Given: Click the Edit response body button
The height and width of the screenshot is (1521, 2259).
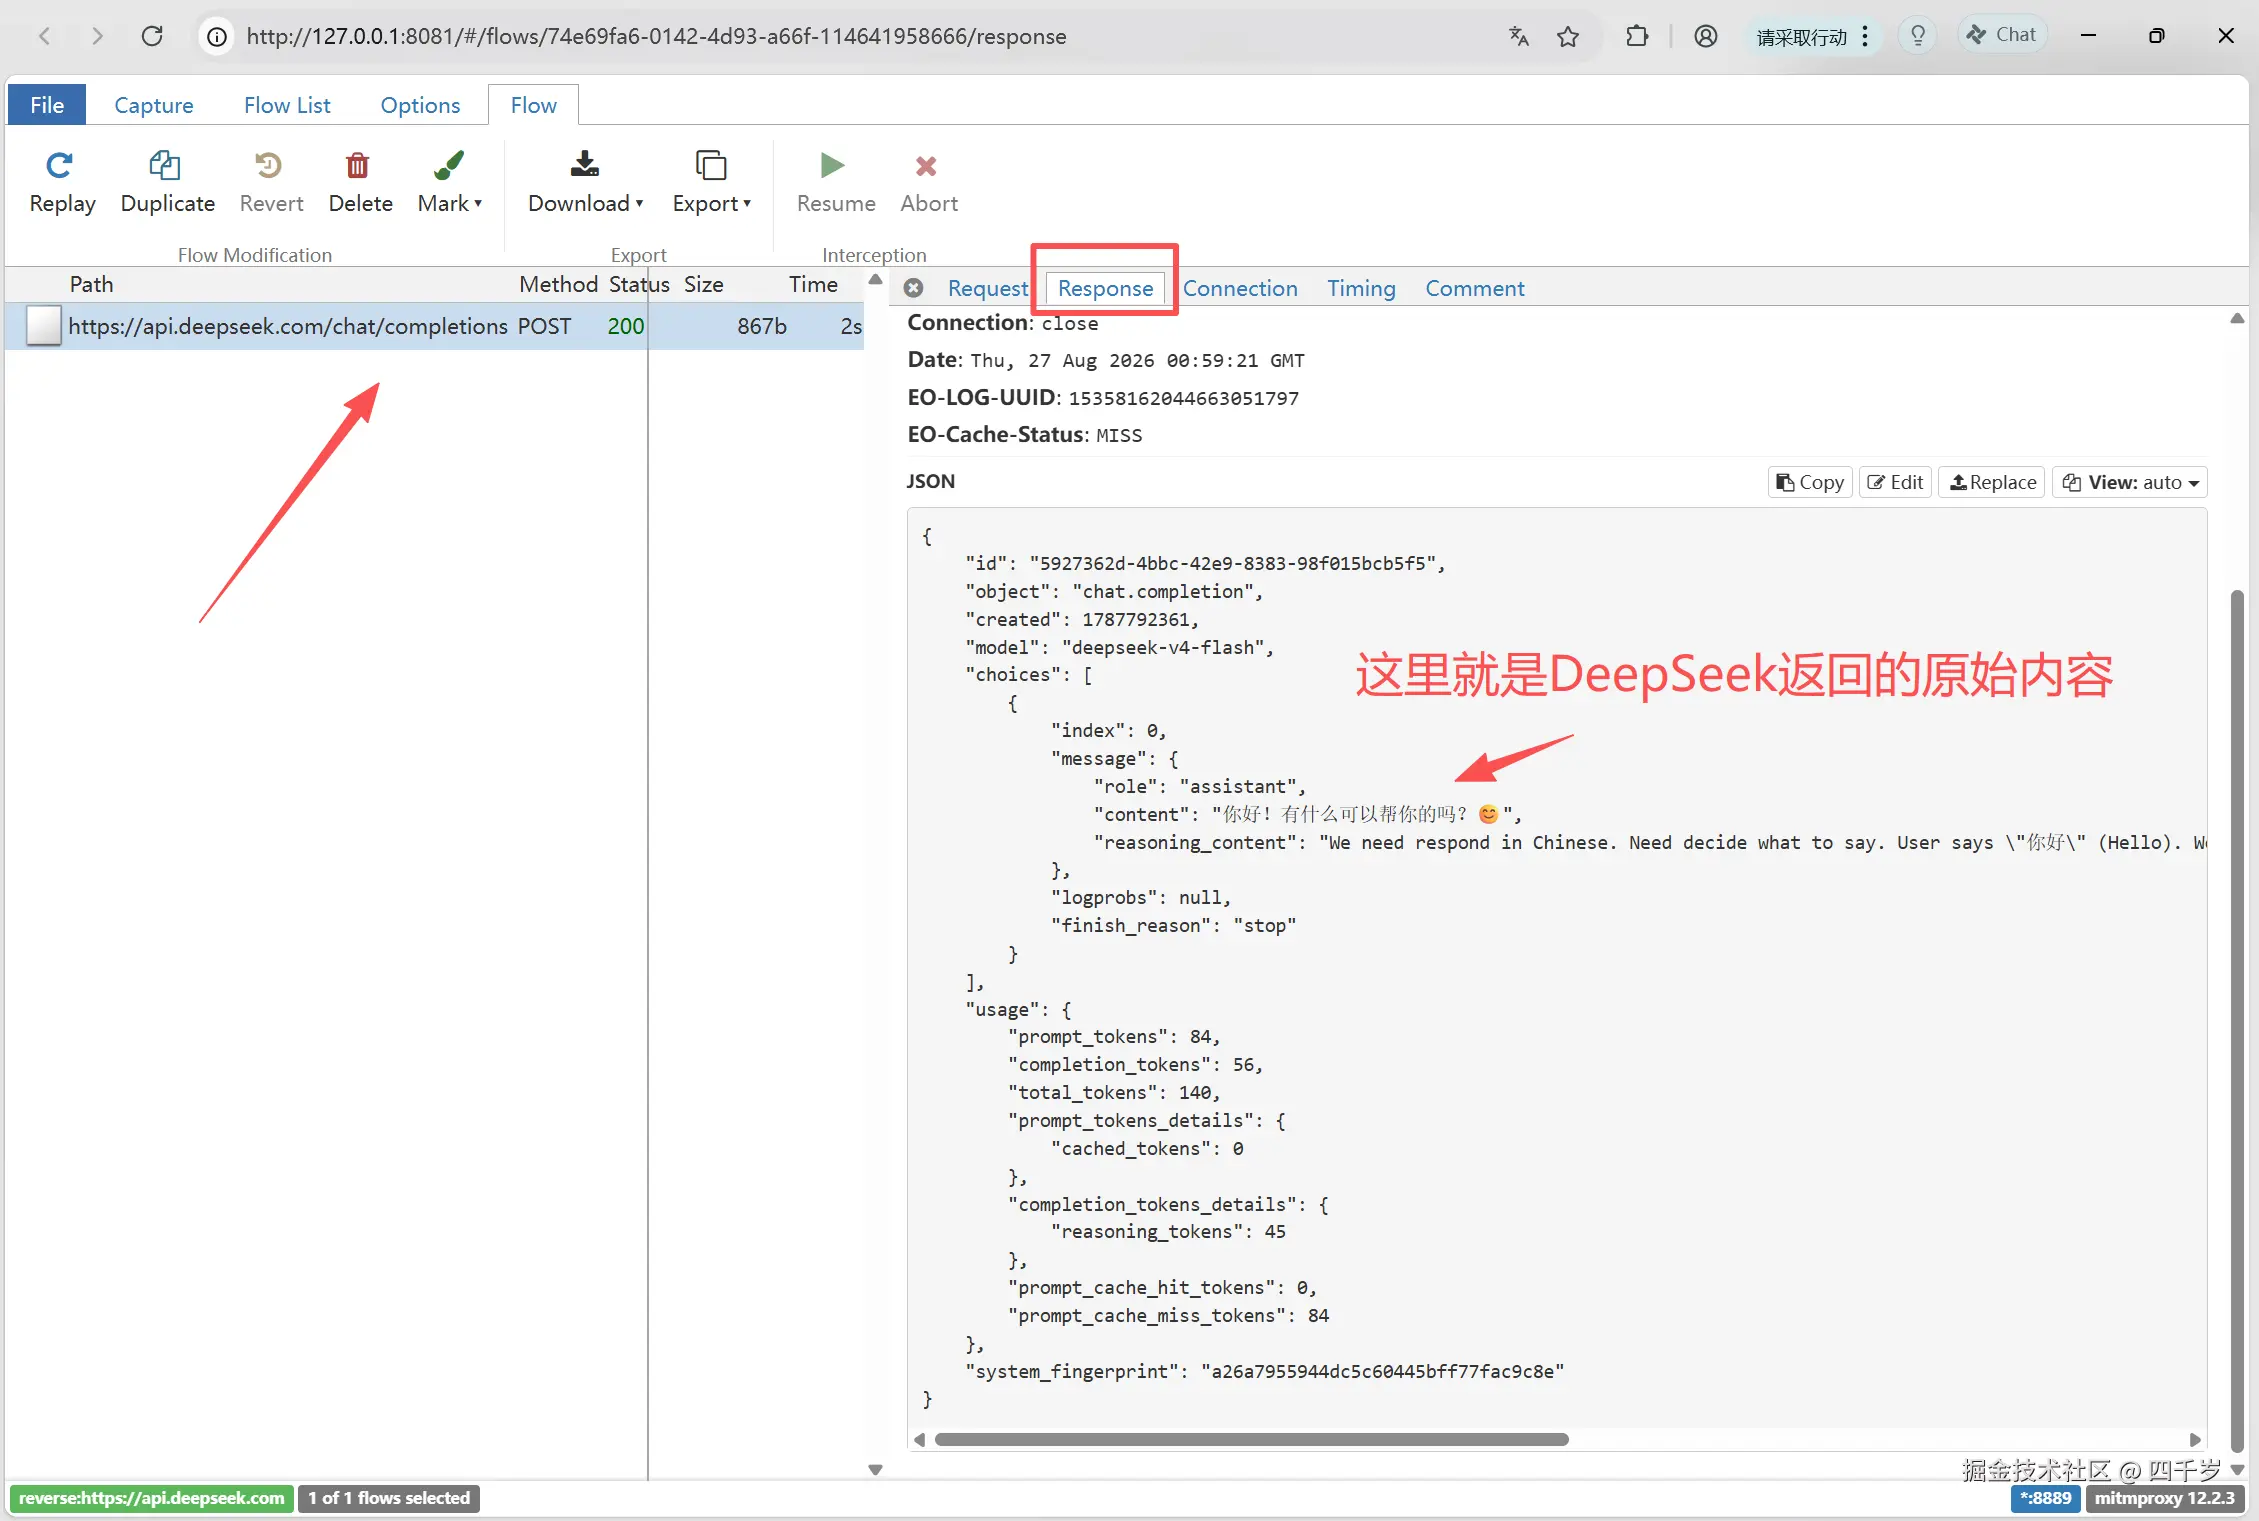Looking at the screenshot, I should pyautogui.click(x=1895, y=482).
